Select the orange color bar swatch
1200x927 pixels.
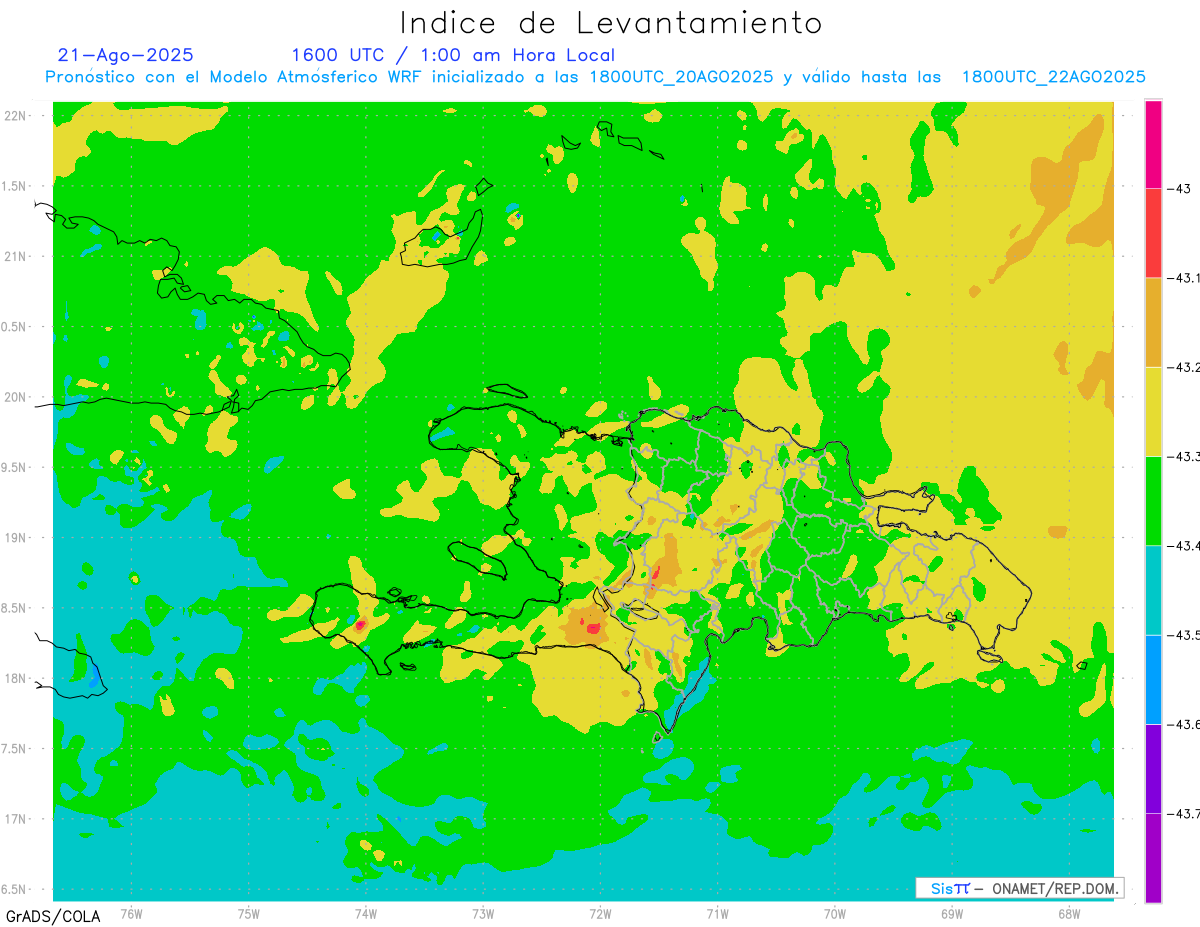click(1153, 322)
